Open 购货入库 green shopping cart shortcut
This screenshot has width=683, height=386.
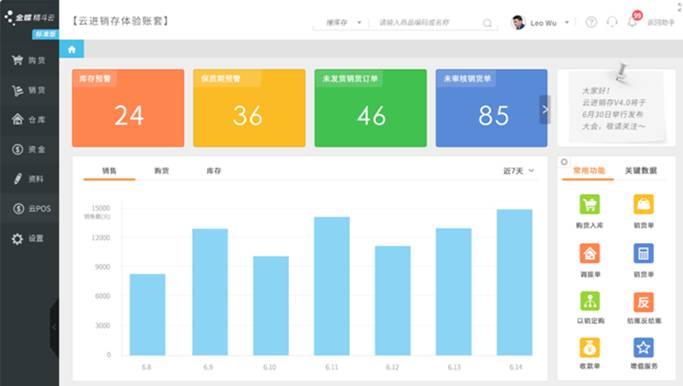click(x=590, y=204)
